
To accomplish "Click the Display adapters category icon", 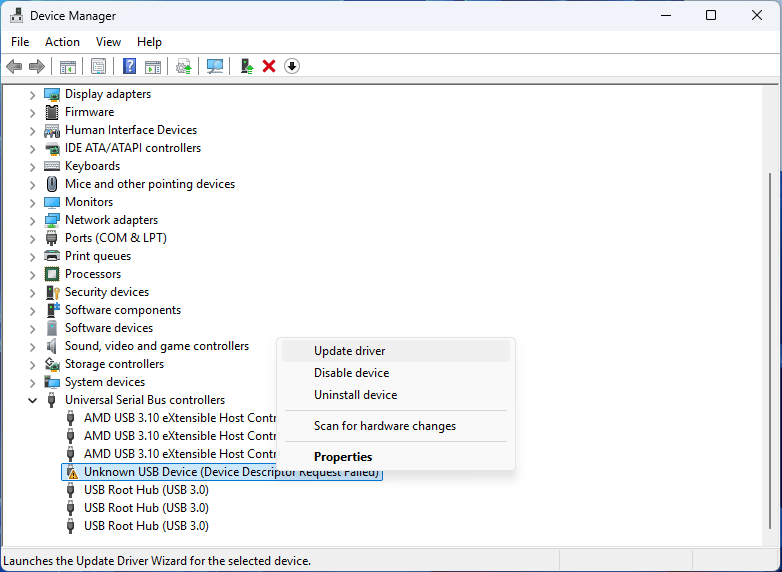I will click(52, 94).
